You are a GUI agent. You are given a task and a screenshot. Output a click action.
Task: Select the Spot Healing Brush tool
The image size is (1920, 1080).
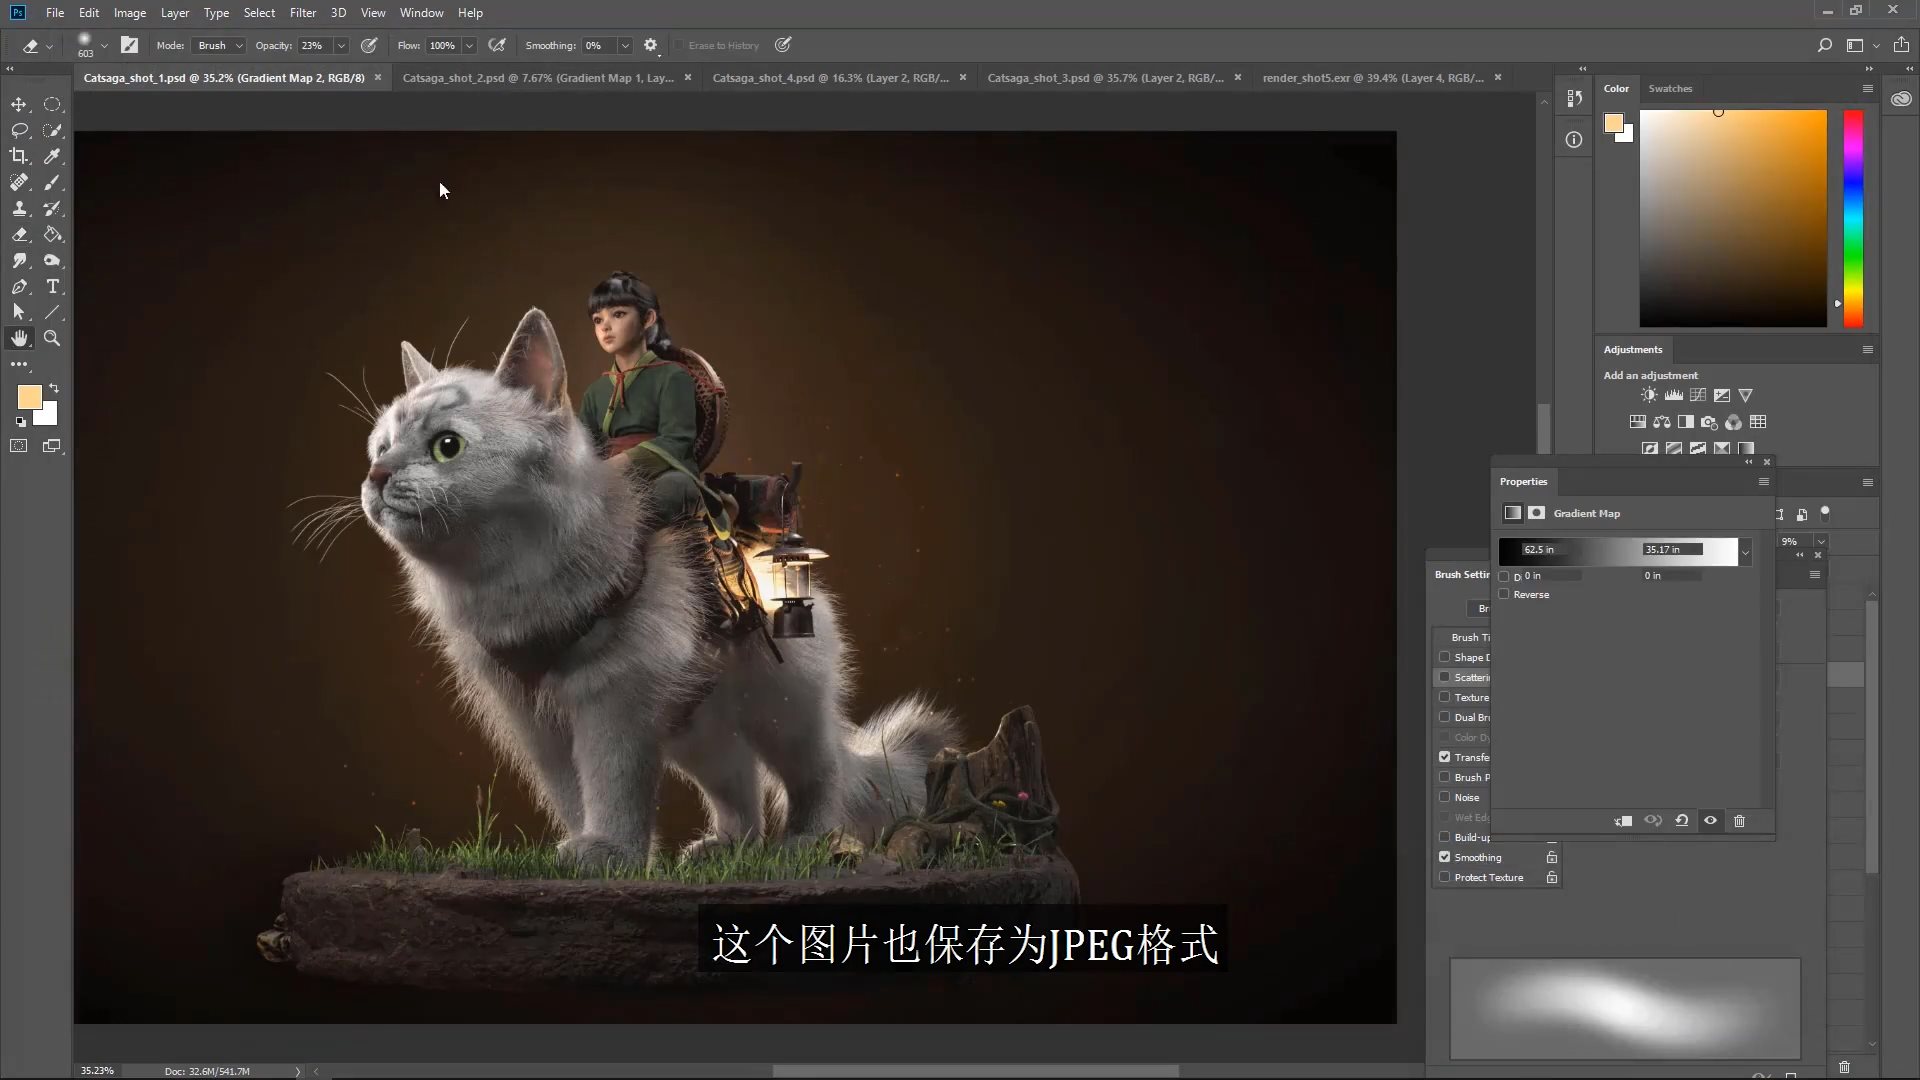point(19,182)
